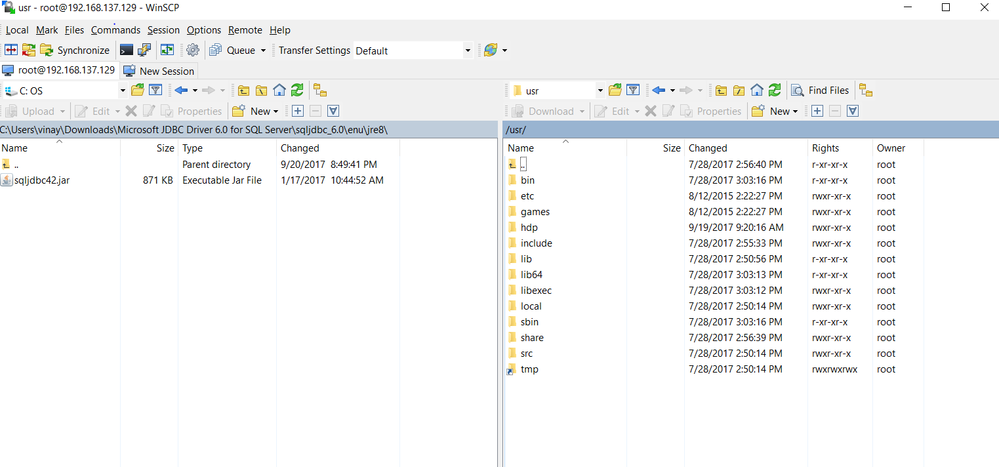This screenshot has width=999, height=467.
Task: Go to remote parent directory icon
Action: 721,90
